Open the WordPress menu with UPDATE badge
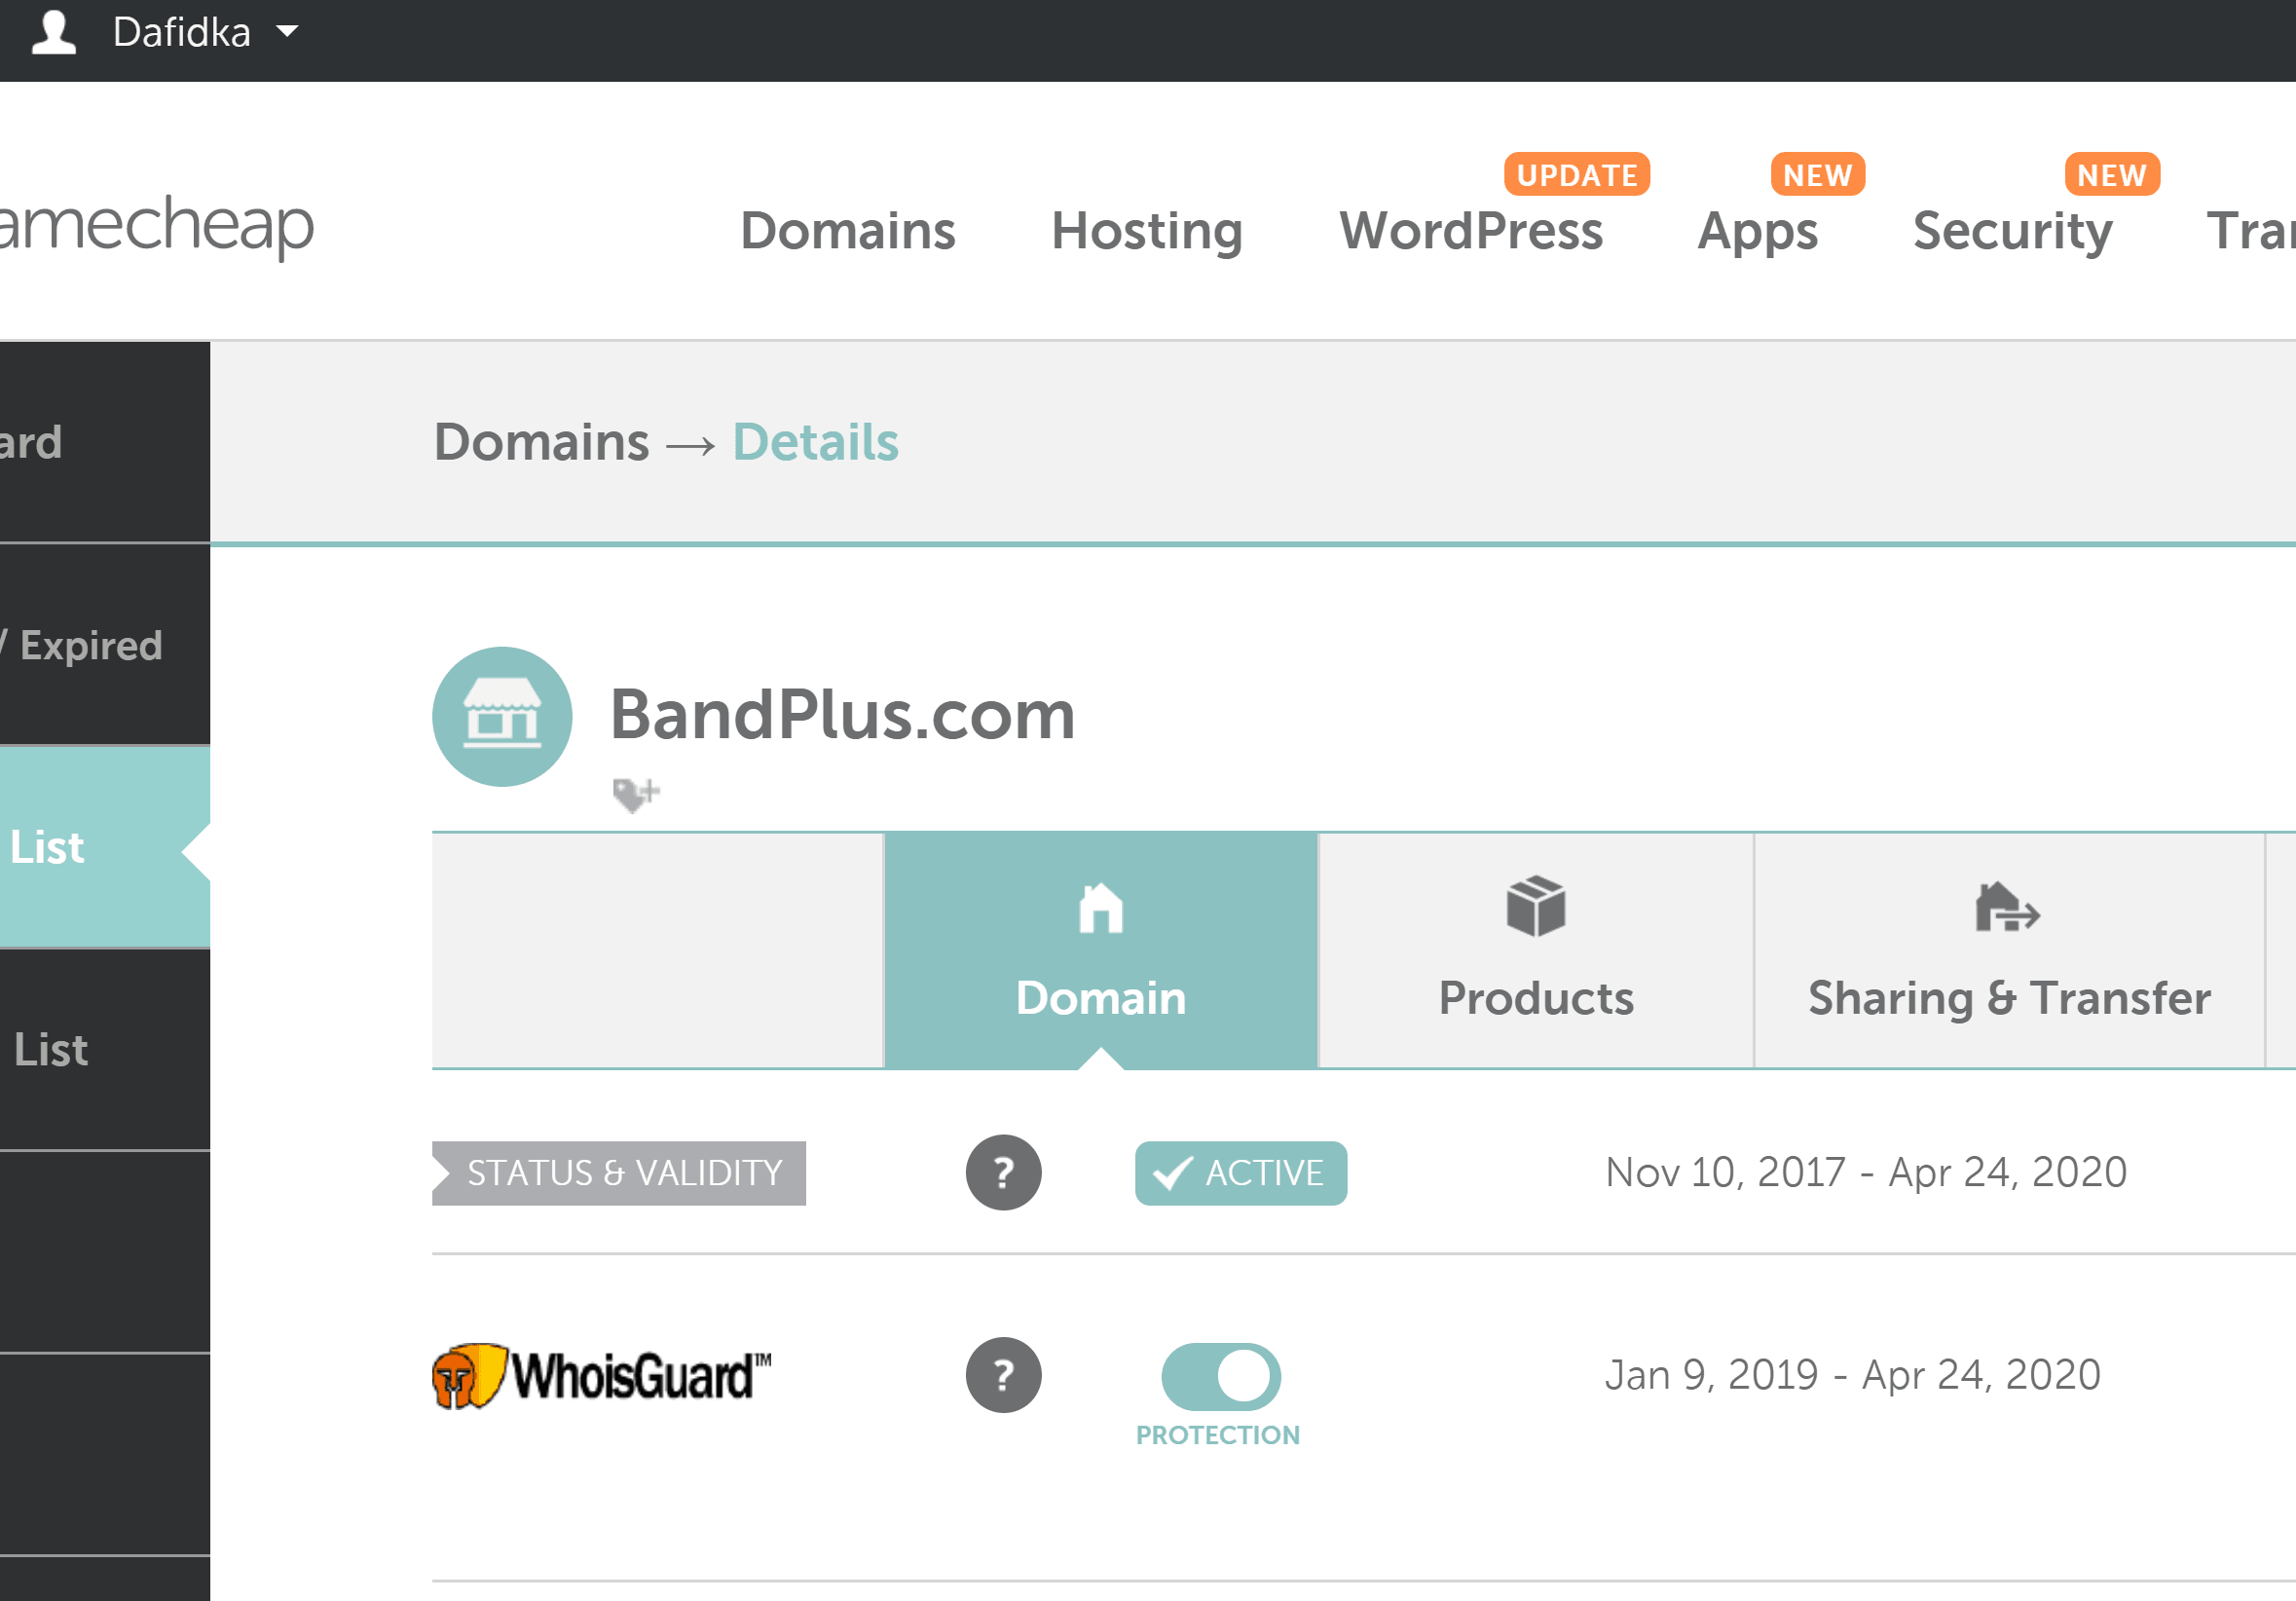 point(1470,231)
